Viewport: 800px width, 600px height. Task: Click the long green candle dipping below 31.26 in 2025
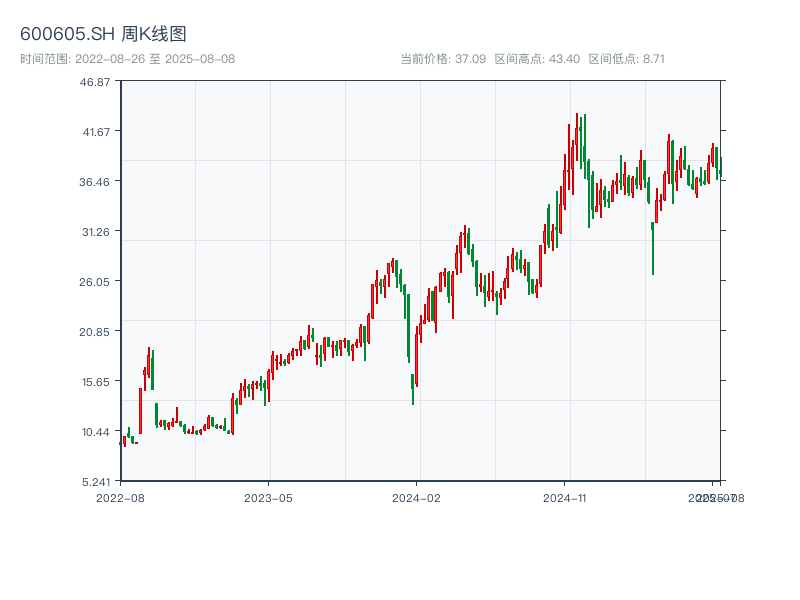pyautogui.click(x=653, y=248)
